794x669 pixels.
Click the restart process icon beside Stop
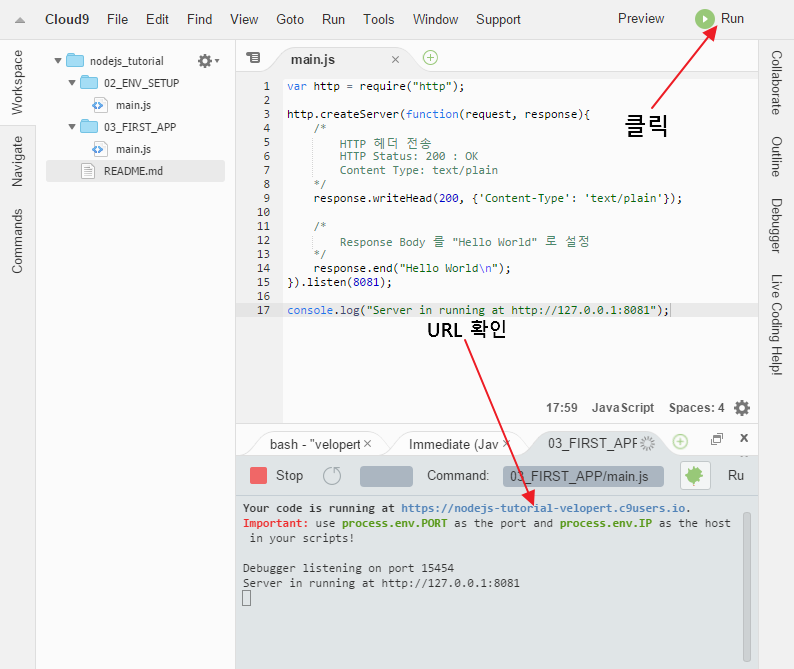(332, 476)
